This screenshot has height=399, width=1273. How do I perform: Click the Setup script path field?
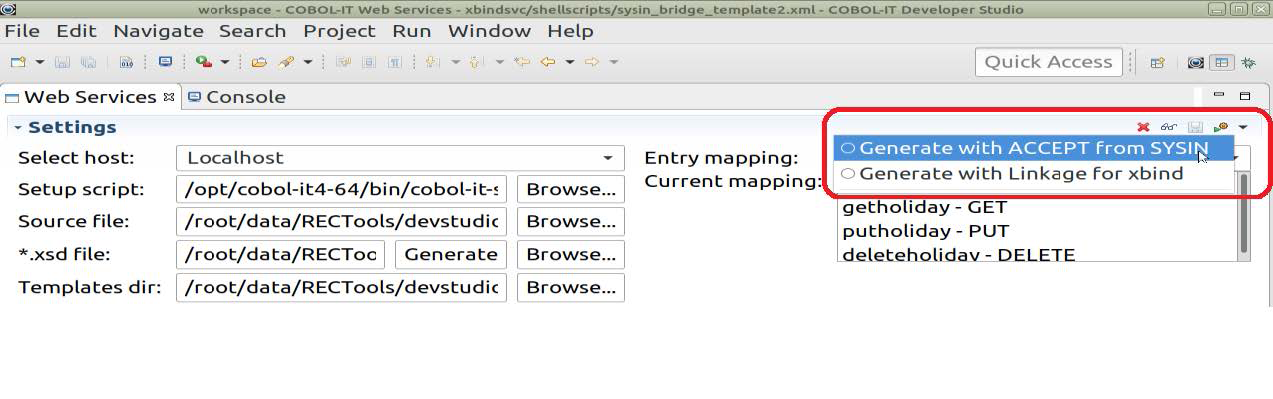tap(341, 190)
